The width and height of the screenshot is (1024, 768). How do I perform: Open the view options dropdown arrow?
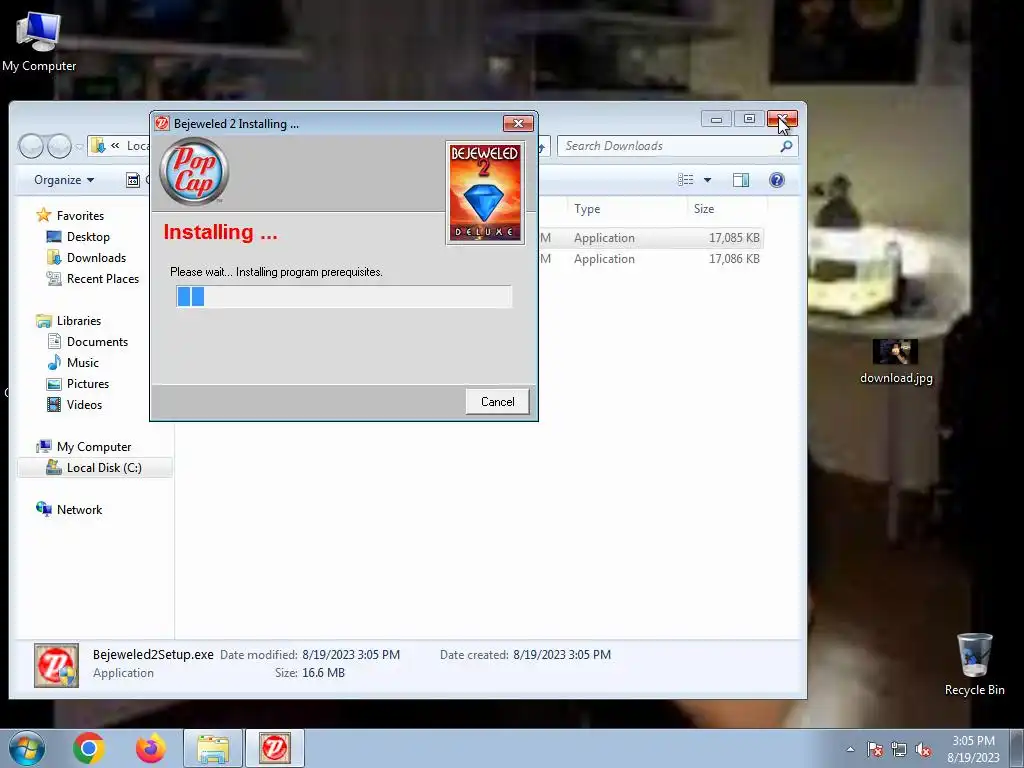[707, 180]
